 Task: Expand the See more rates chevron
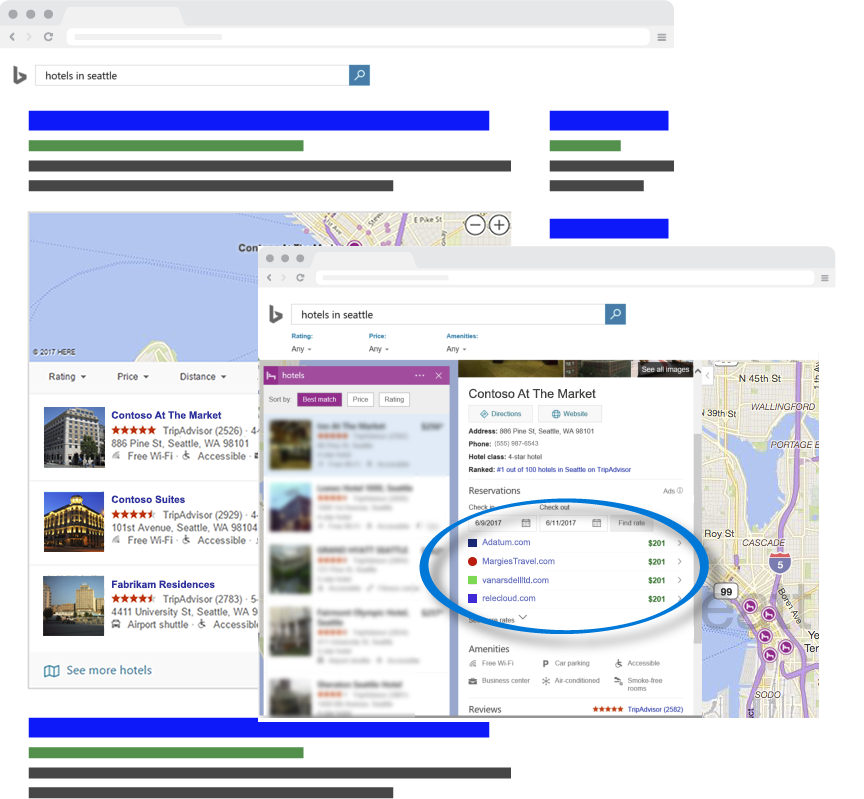tap(522, 618)
